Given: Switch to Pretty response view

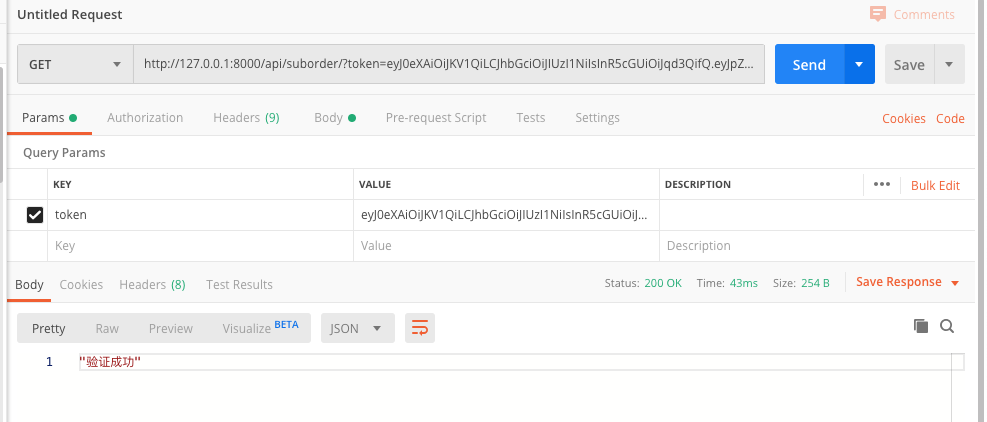Looking at the screenshot, I should click(48, 328).
